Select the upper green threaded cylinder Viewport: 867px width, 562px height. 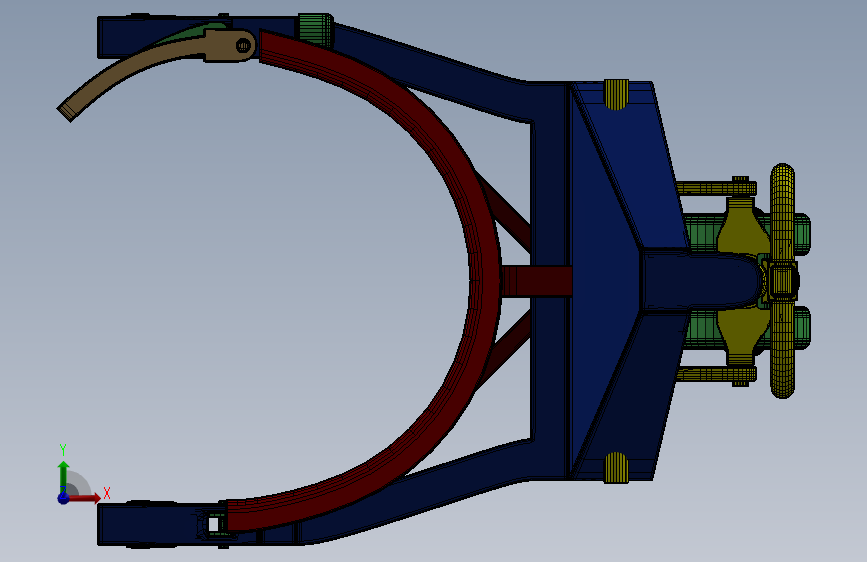(x=703, y=233)
